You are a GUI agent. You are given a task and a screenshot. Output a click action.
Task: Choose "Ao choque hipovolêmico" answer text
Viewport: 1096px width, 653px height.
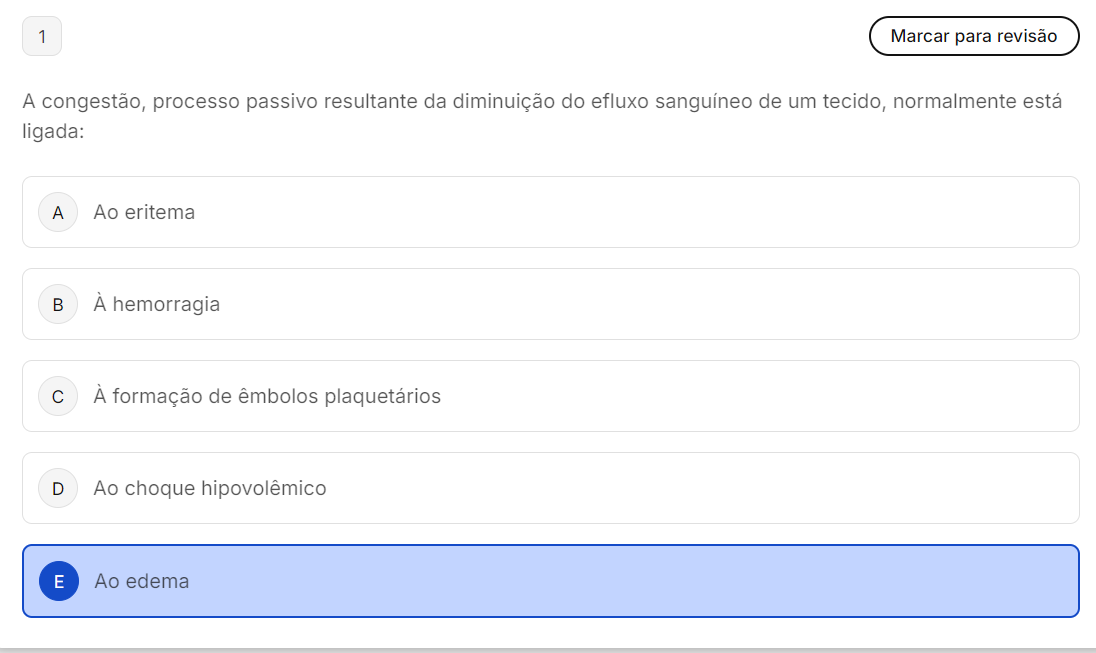pos(210,488)
